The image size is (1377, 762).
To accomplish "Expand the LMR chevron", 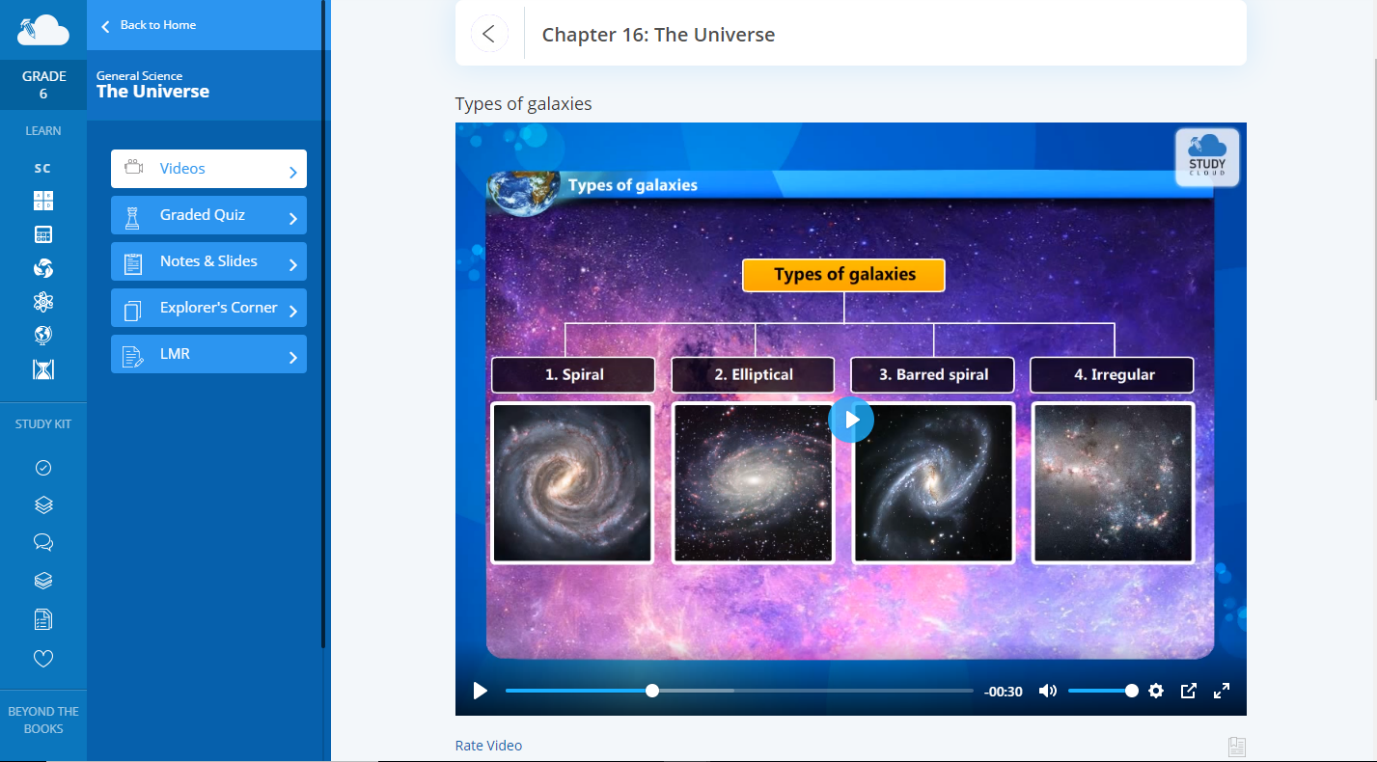I will click(x=293, y=357).
